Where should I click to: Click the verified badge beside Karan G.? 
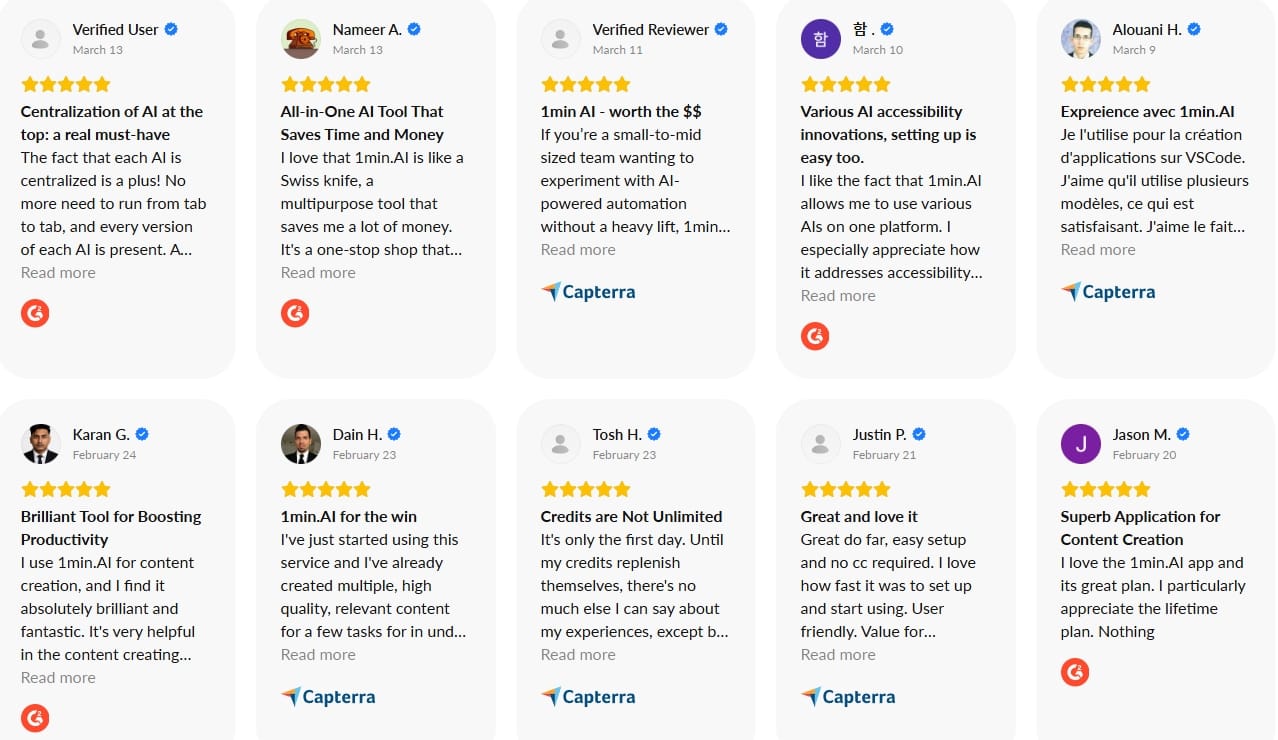(142, 434)
